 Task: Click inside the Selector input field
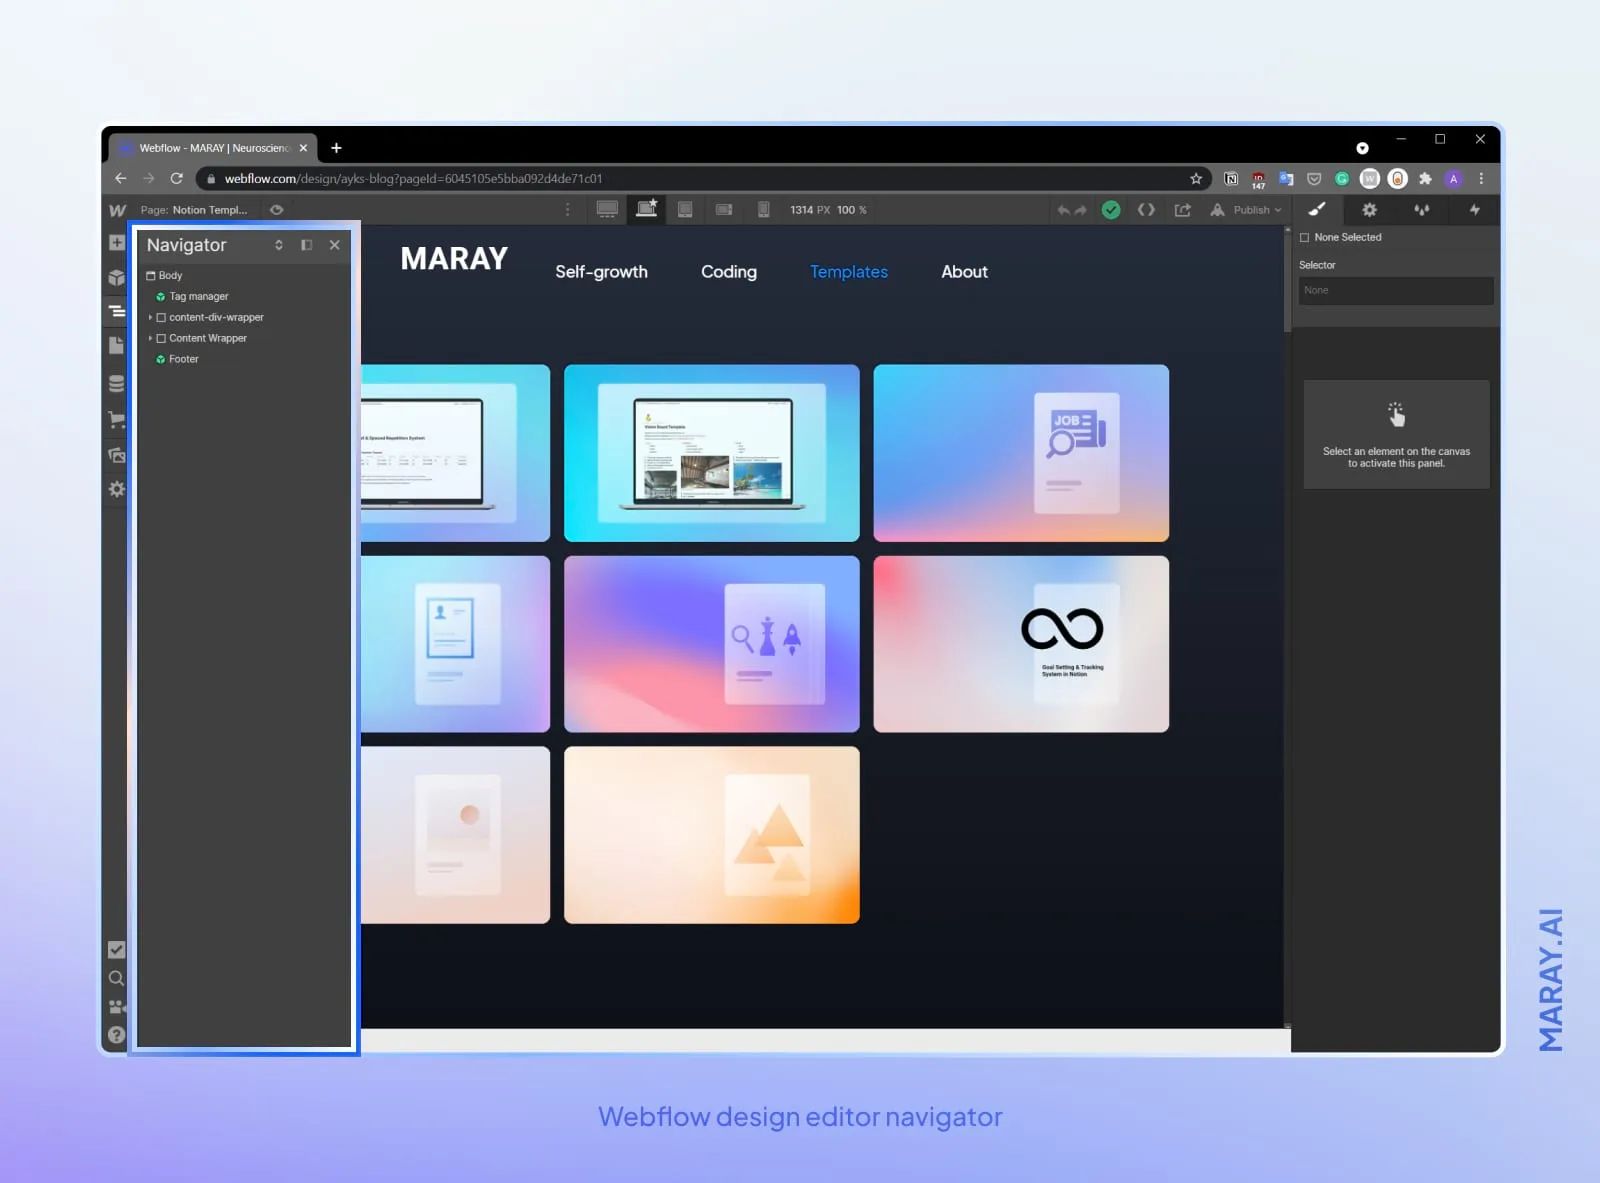click(1395, 290)
